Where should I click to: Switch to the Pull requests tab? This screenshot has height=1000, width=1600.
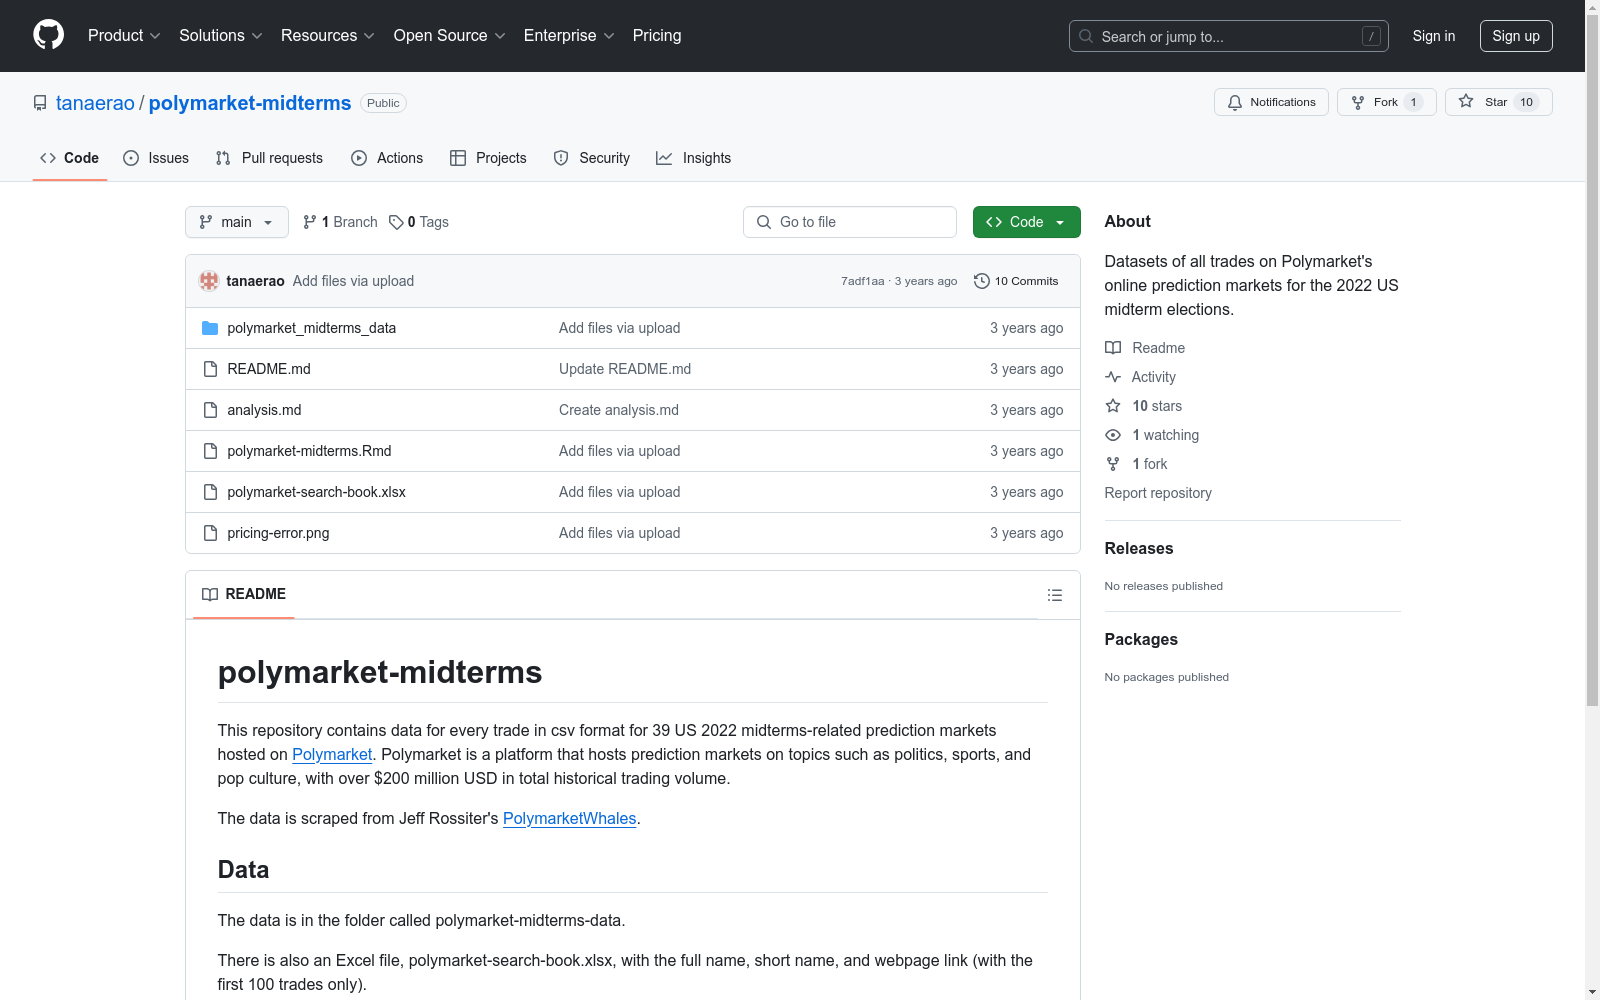click(x=269, y=158)
